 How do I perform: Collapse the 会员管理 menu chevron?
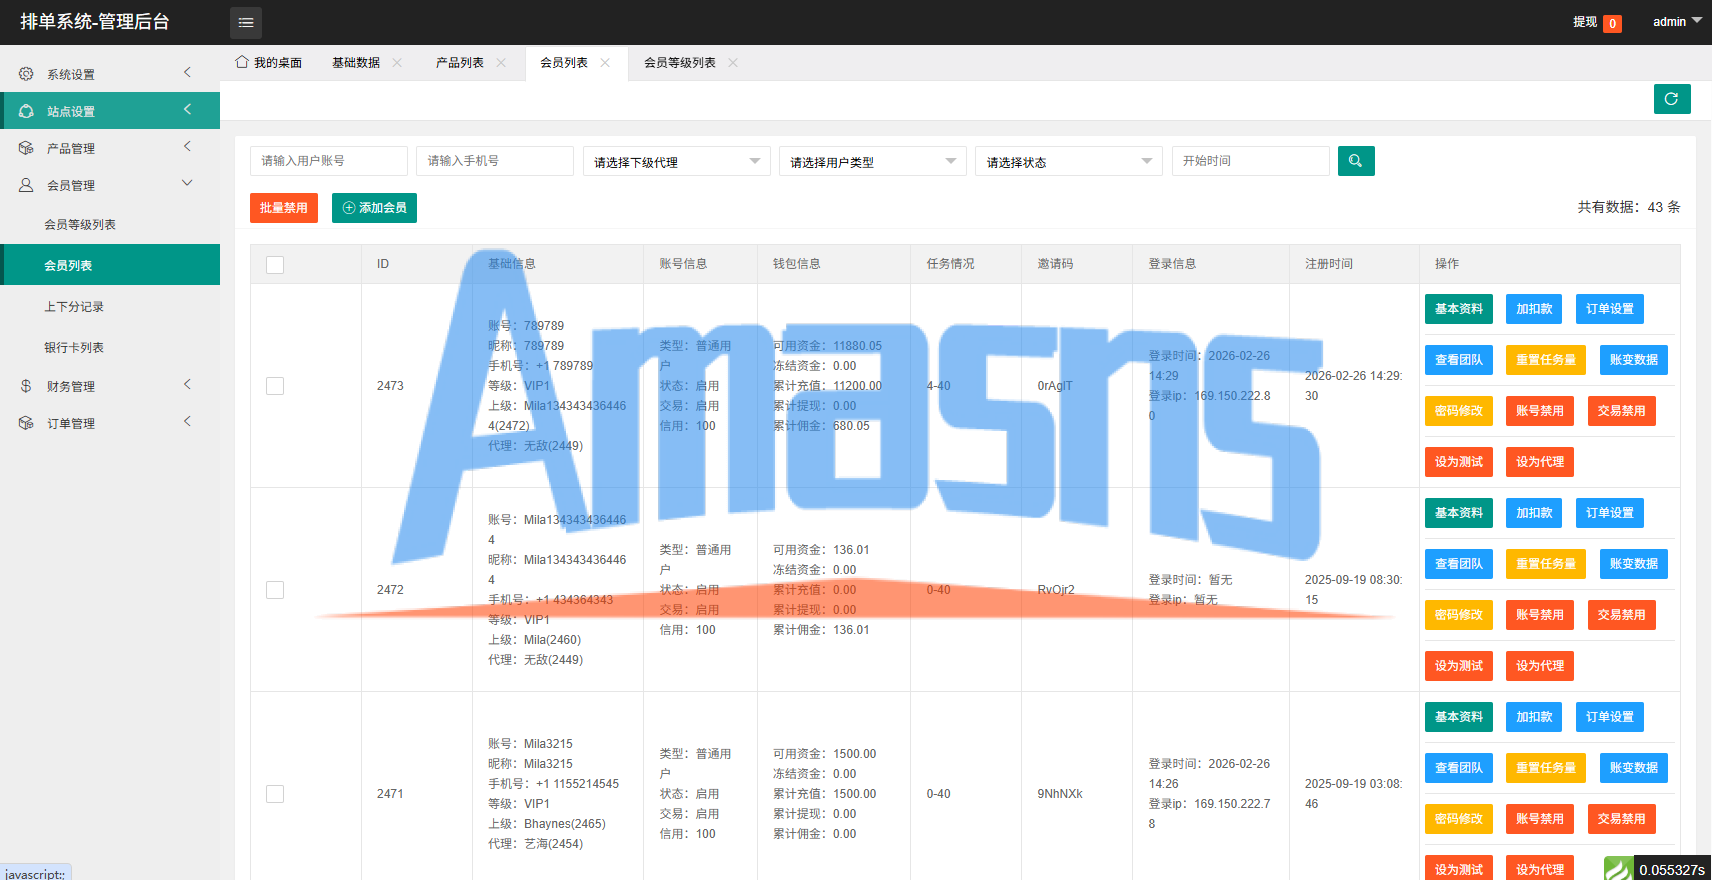(x=187, y=183)
